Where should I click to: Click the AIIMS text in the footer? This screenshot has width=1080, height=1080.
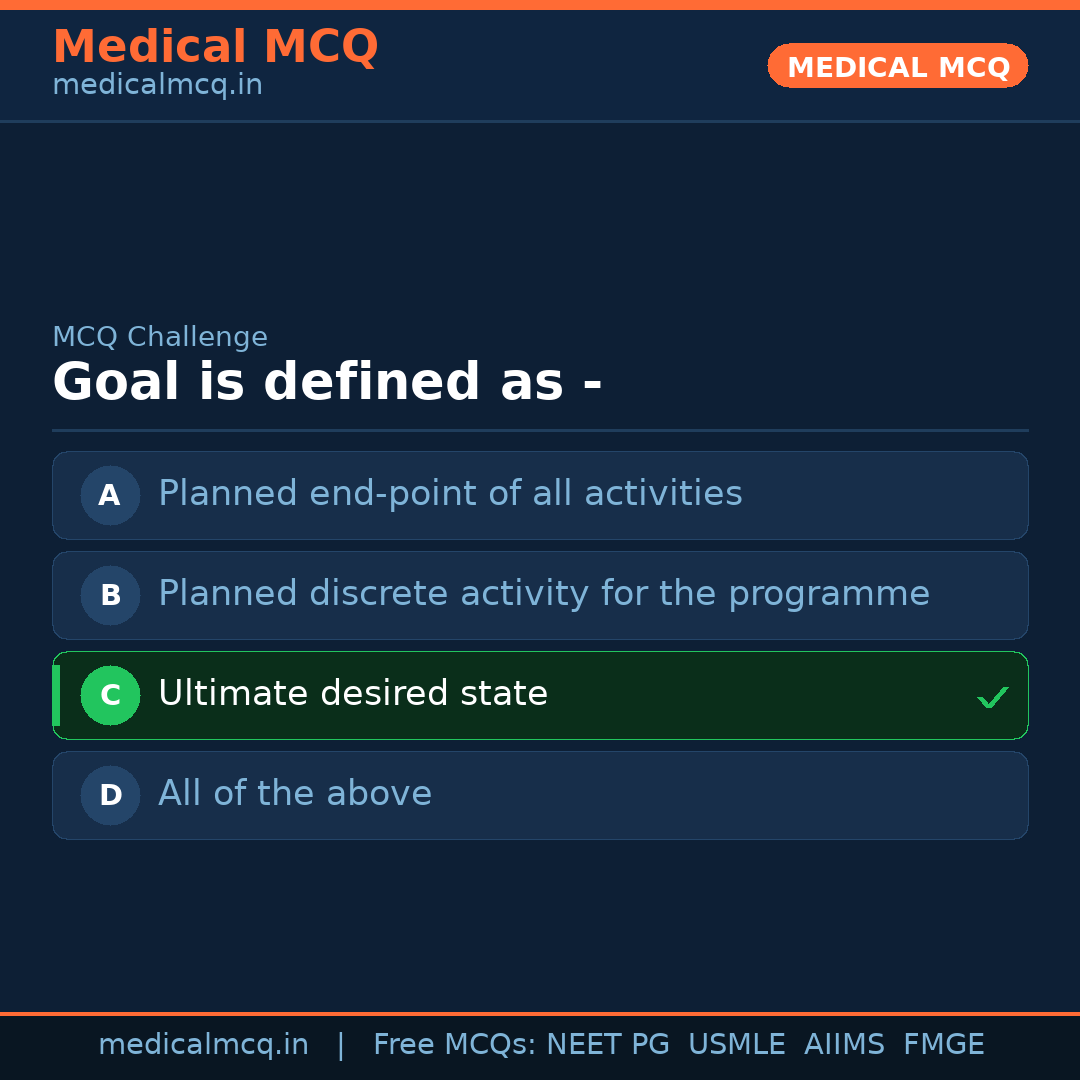pos(845,1044)
